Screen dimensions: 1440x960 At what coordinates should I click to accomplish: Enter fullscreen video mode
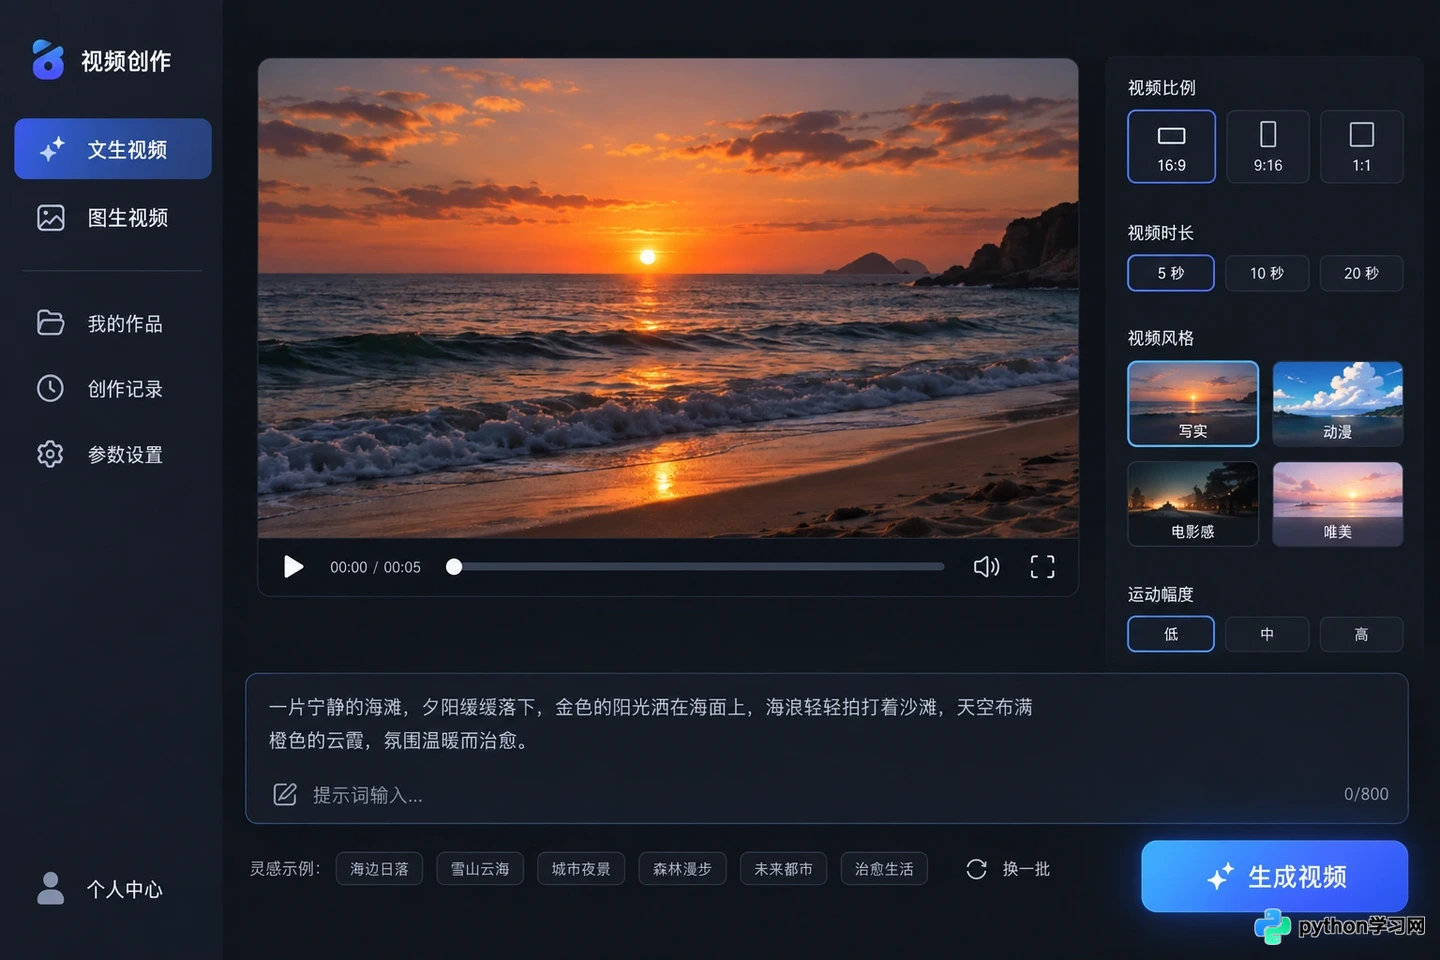pyautogui.click(x=1042, y=567)
